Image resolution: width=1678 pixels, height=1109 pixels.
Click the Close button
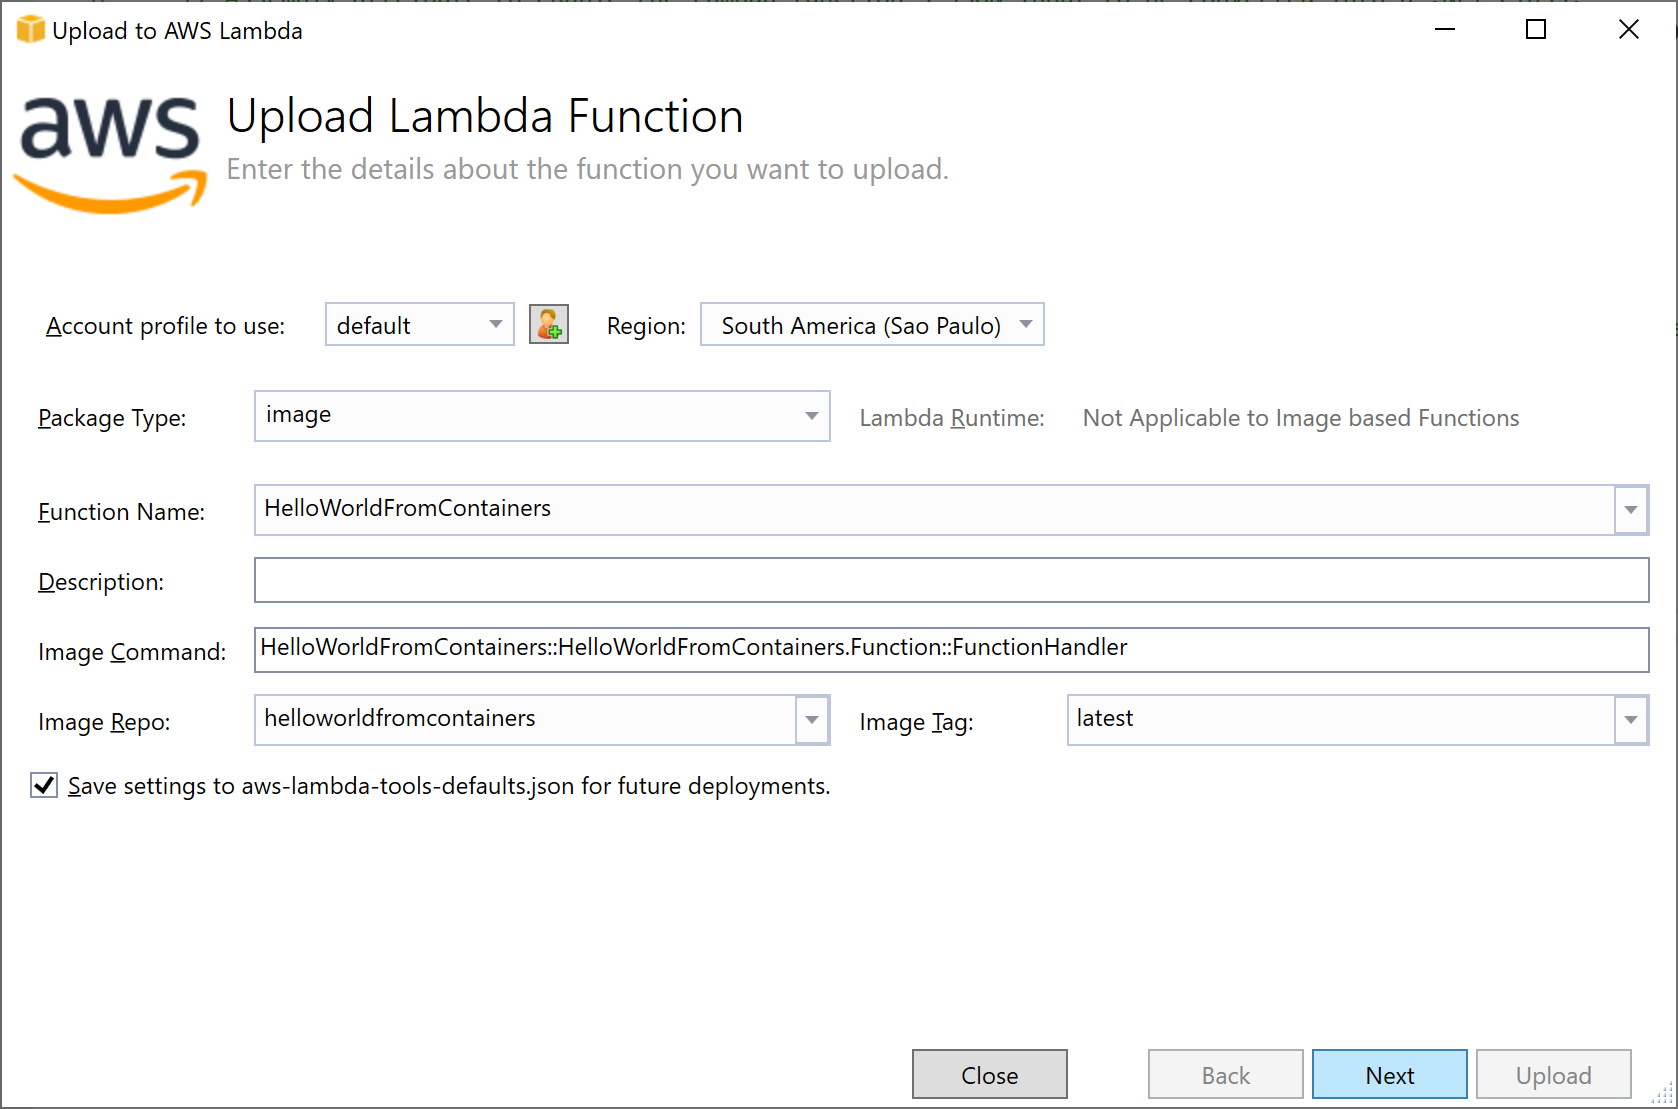(x=990, y=1075)
